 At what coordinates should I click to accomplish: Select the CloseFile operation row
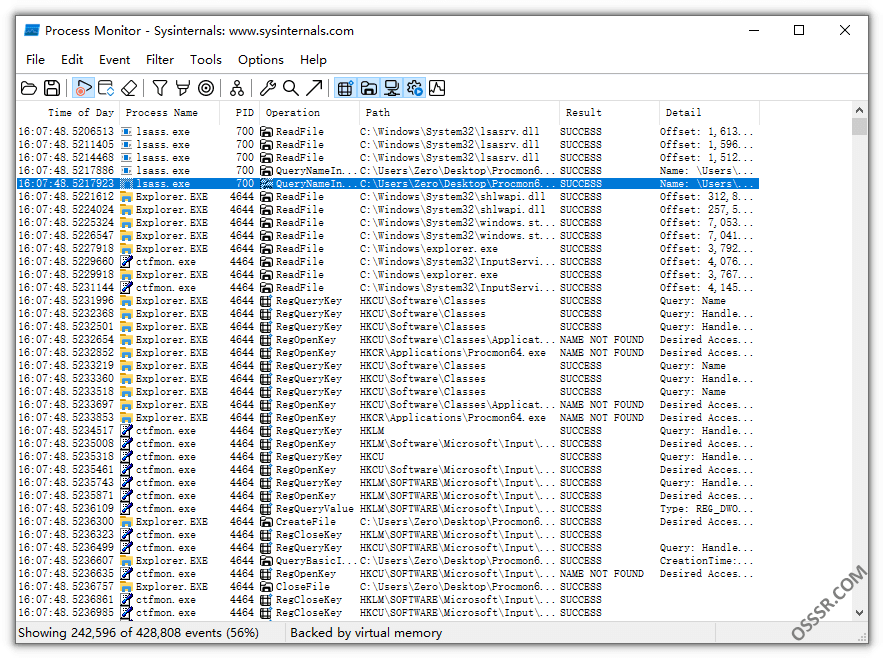coord(388,587)
